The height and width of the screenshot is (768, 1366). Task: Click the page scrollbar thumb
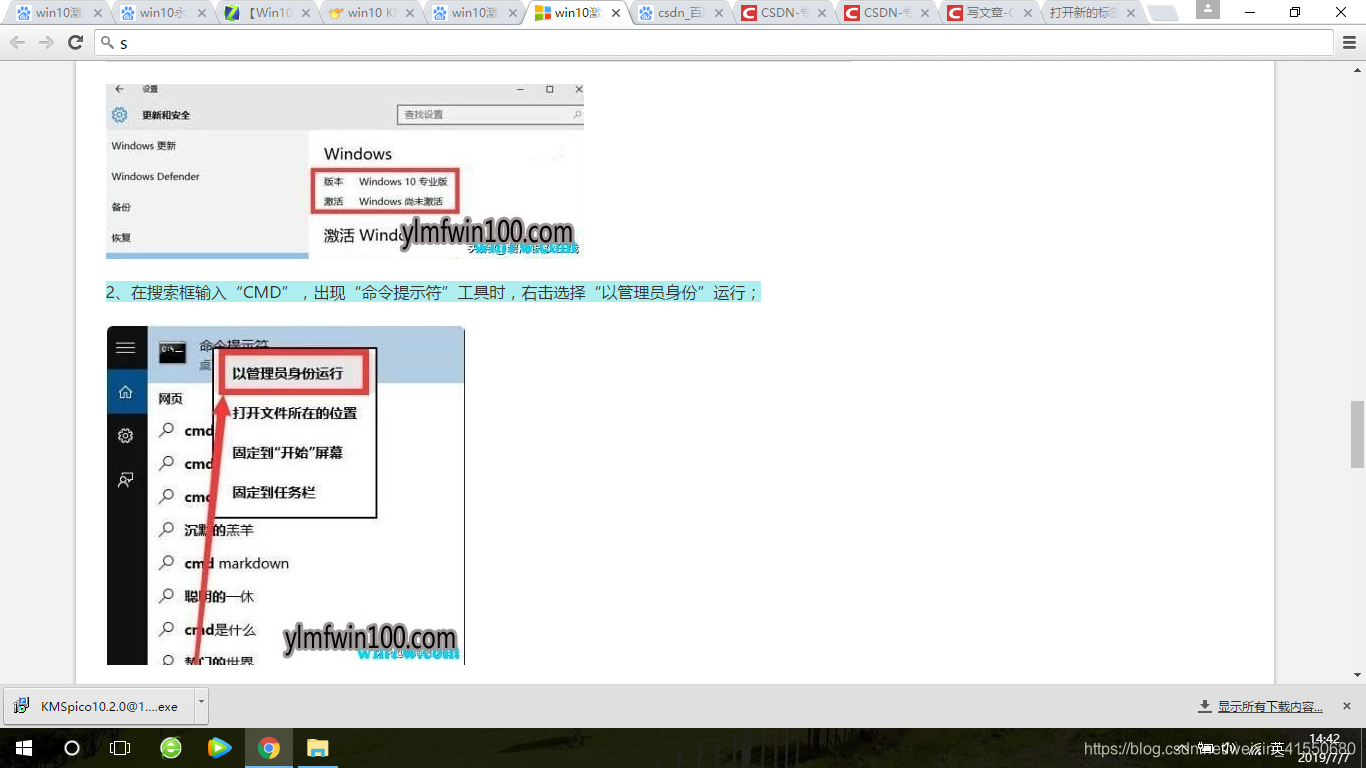(1357, 434)
